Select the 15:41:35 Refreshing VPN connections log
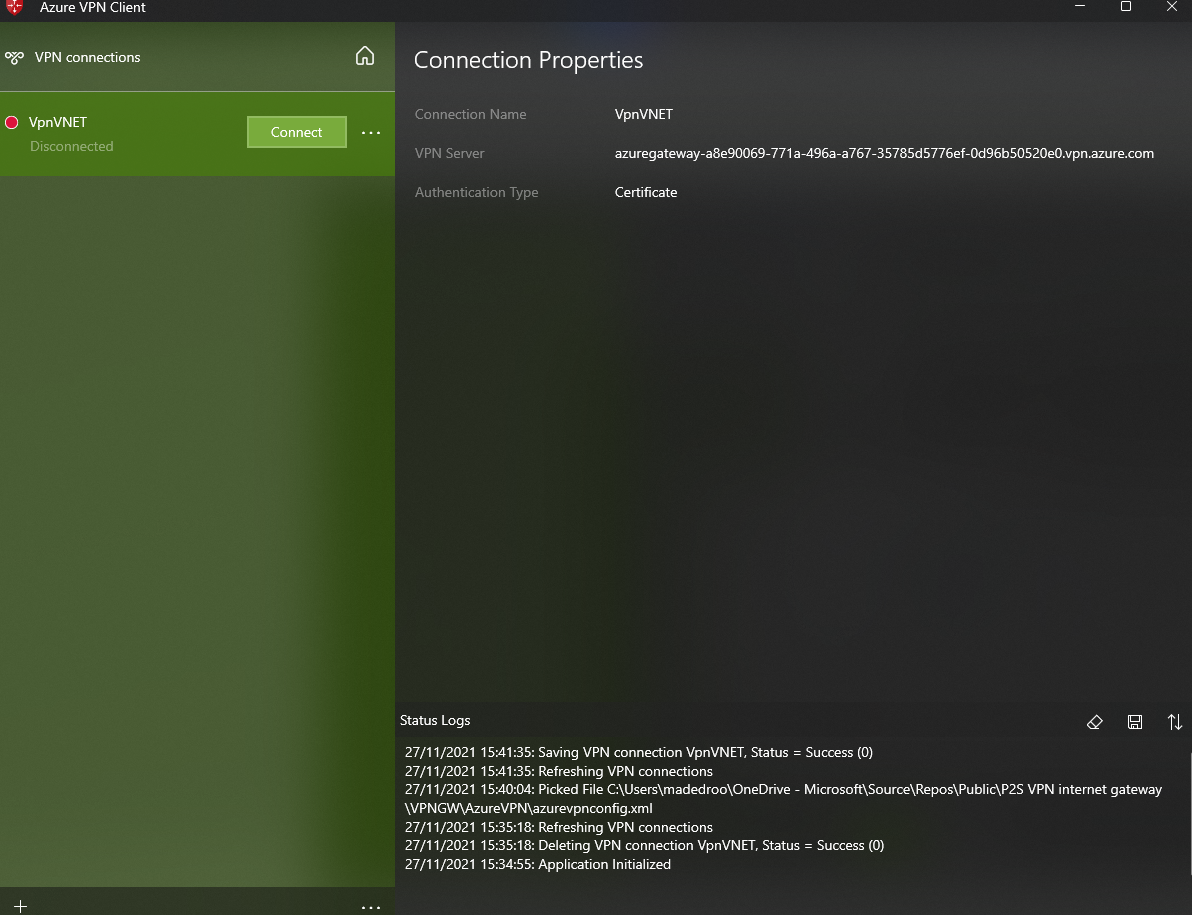This screenshot has height=915, width=1192. tap(559, 771)
